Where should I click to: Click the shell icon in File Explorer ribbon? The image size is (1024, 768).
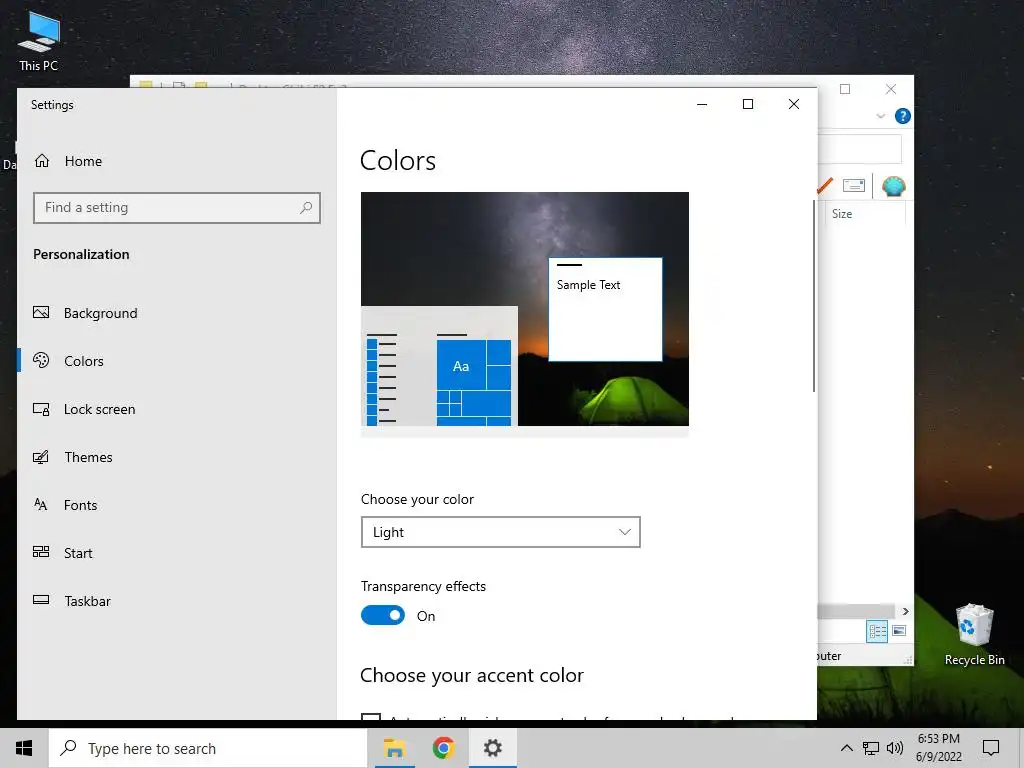click(x=893, y=186)
